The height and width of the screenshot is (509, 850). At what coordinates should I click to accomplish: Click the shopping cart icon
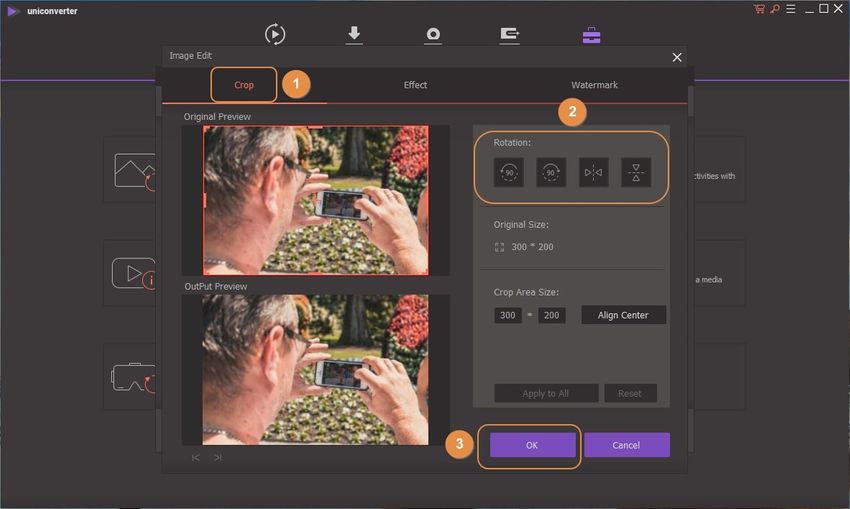click(760, 9)
